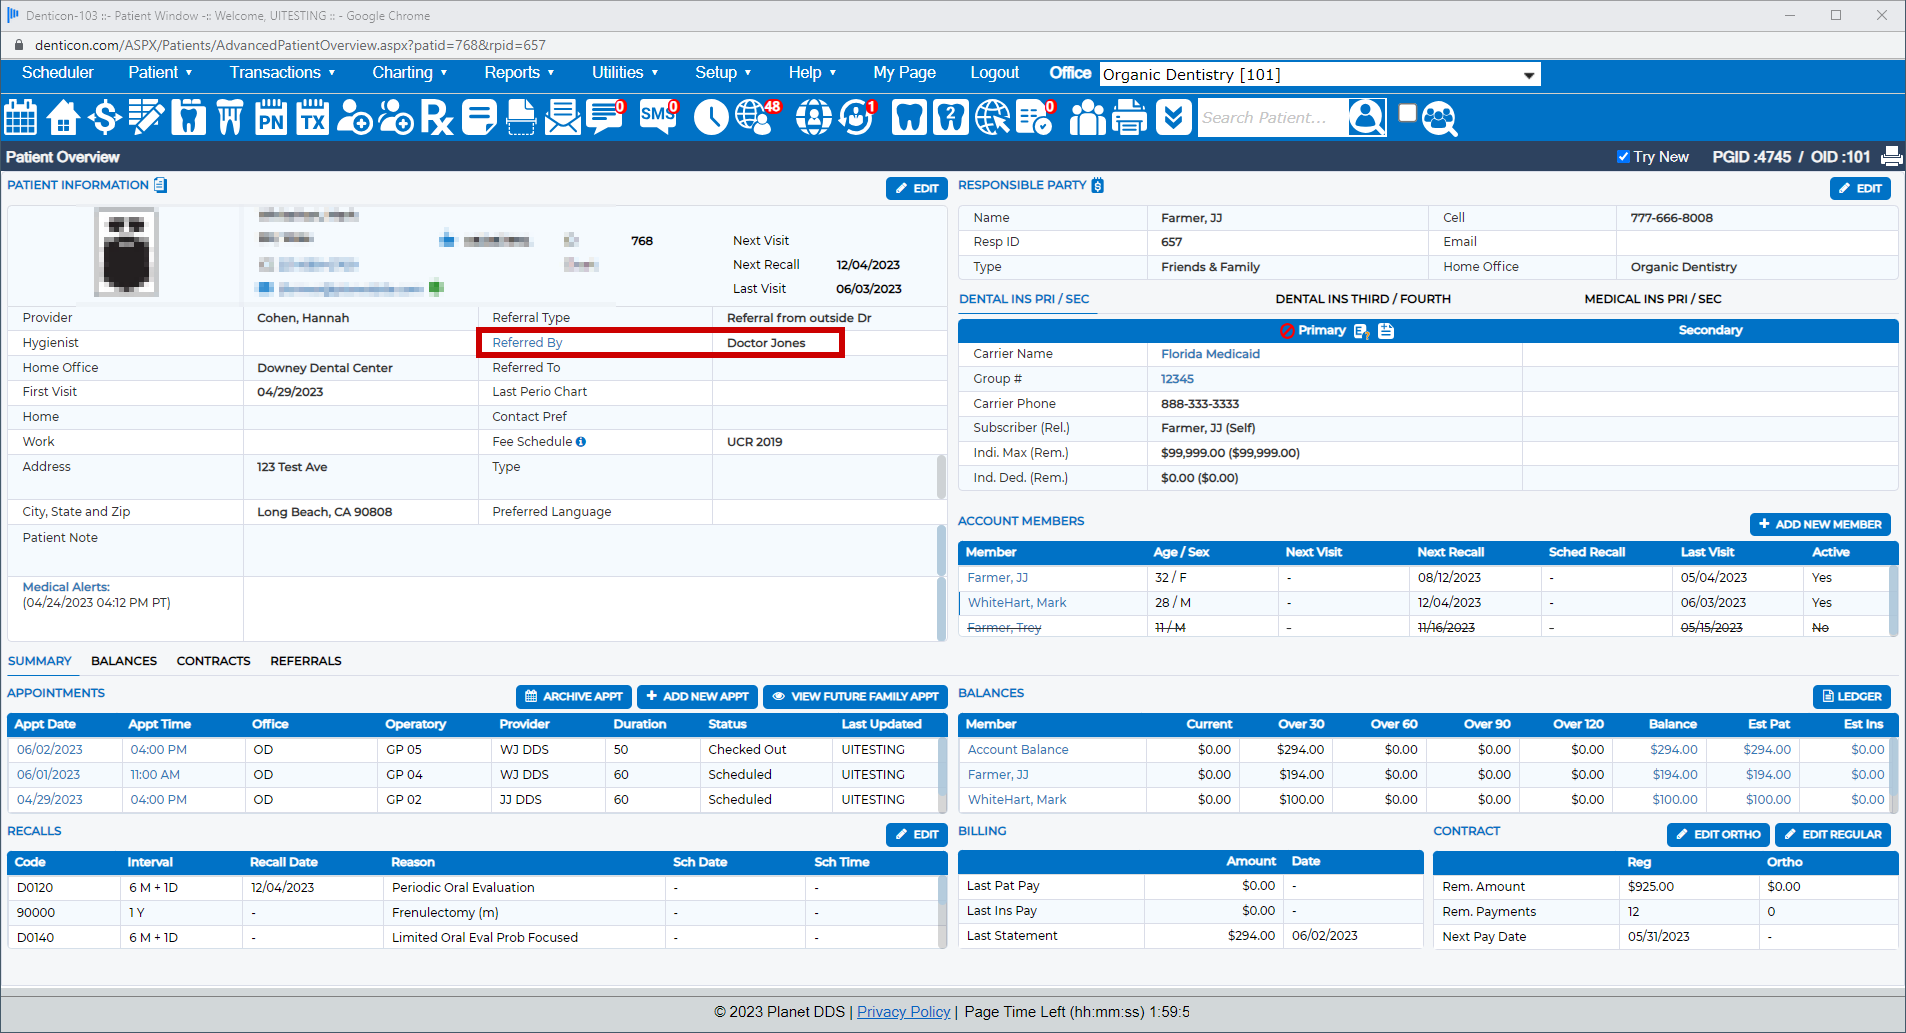This screenshot has height=1033, width=1906.
Task: Open the sticky note message icon
Action: click(x=479, y=118)
